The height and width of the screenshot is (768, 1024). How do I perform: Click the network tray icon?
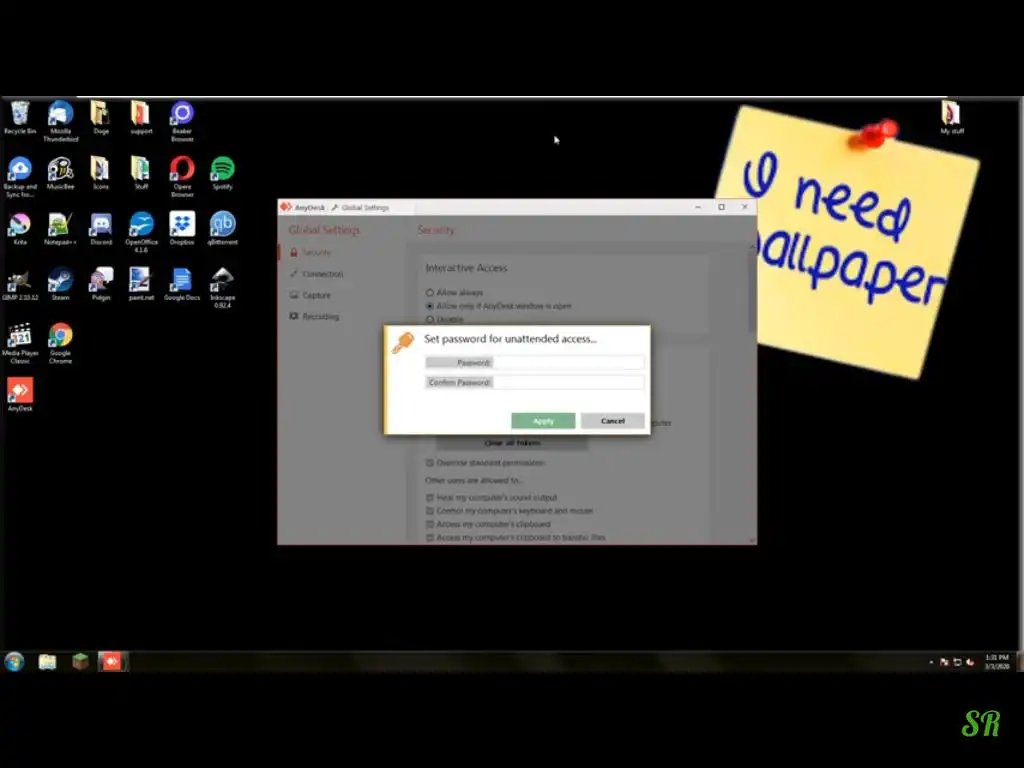957,662
